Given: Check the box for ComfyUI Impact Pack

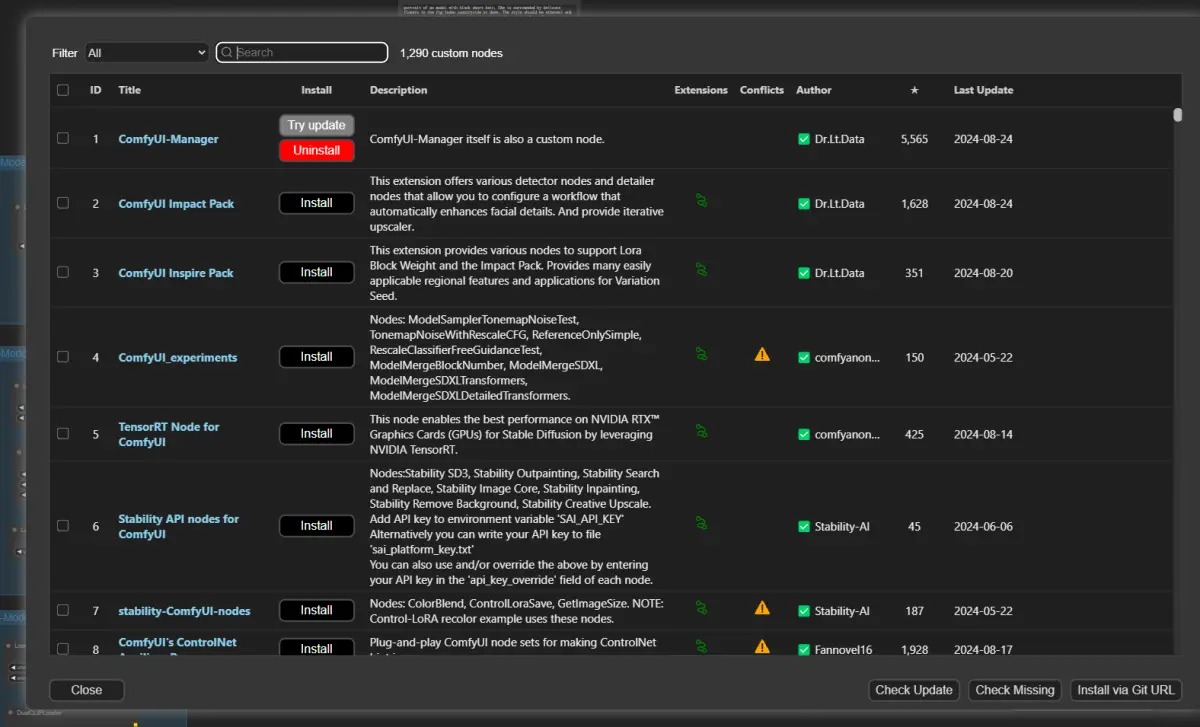Looking at the screenshot, I should click(63, 203).
